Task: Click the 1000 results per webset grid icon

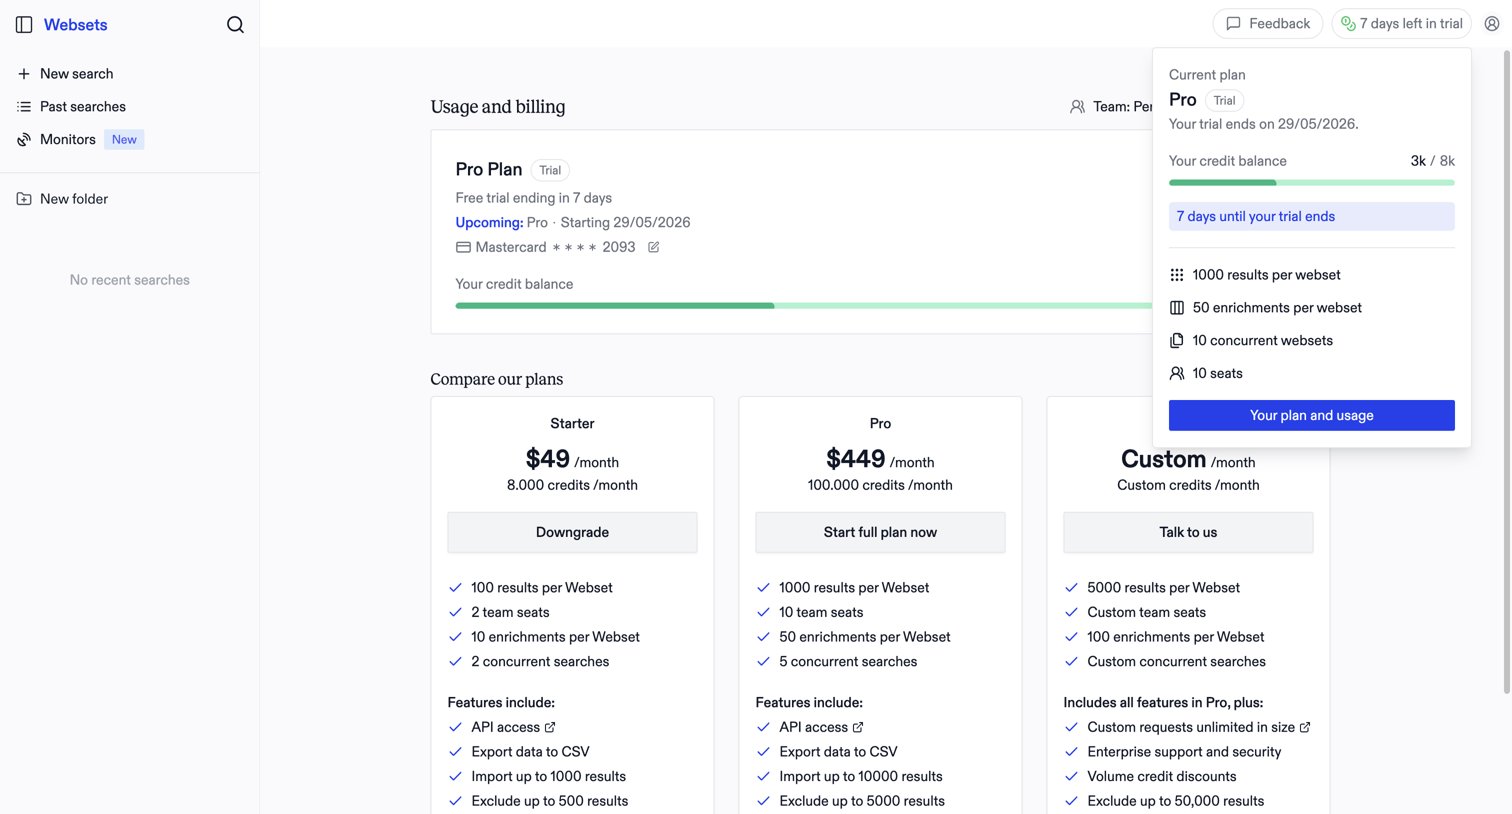Action: point(1177,275)
